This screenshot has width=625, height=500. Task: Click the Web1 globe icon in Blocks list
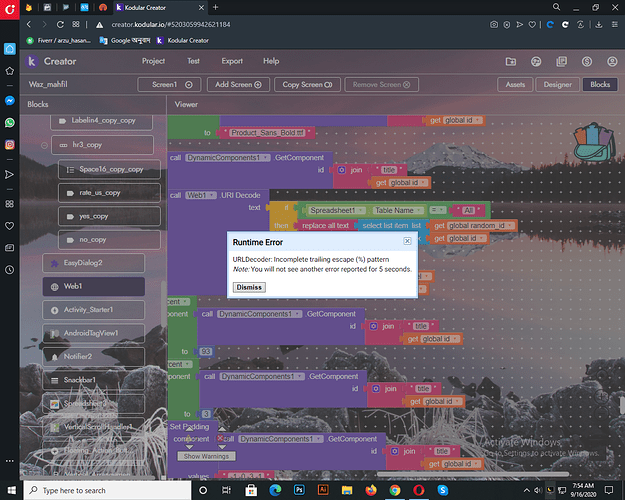pyautogui.click(x=55, y=287)
